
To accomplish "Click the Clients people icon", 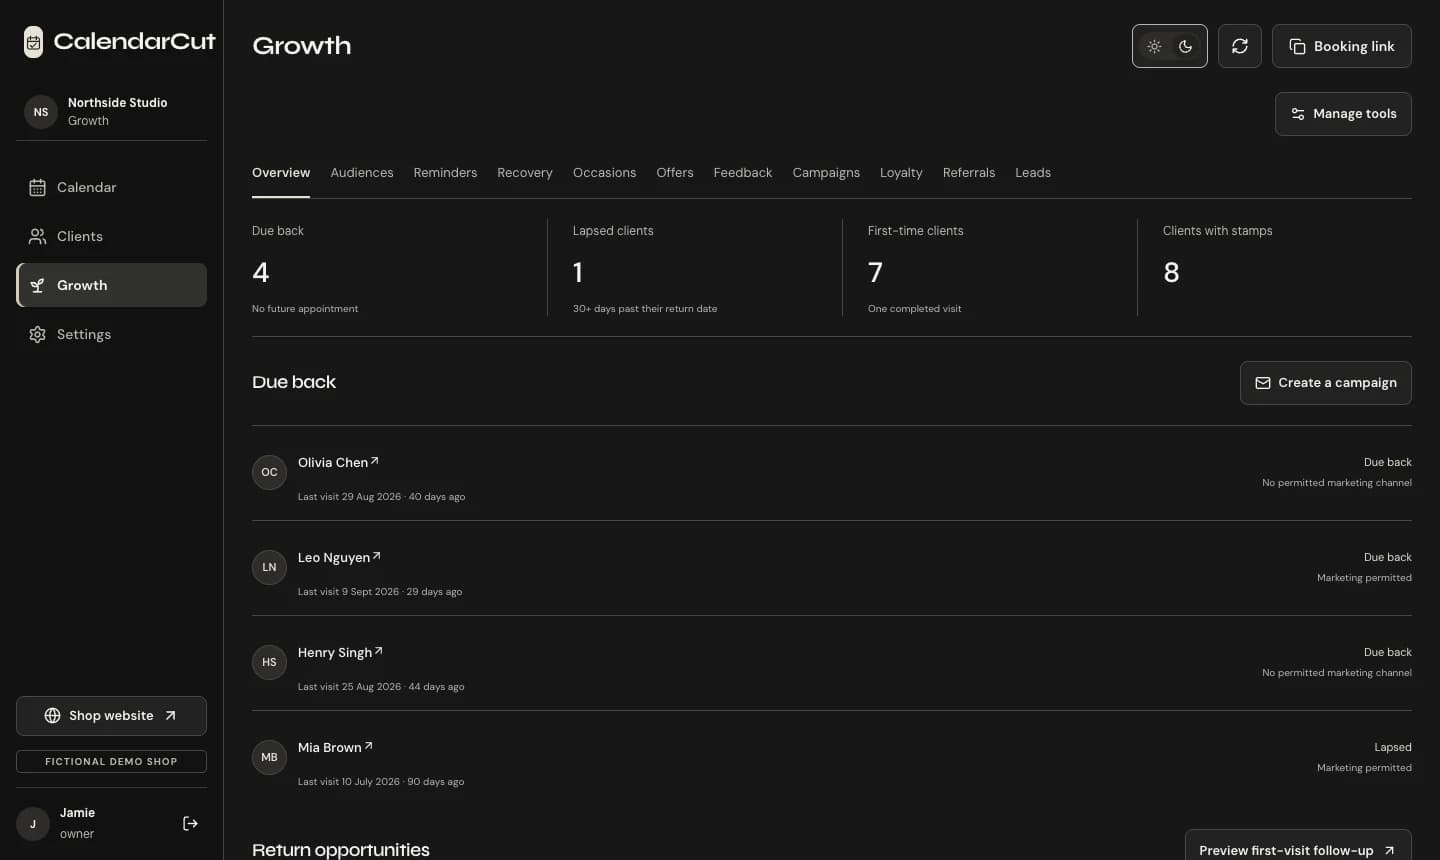I will [x=37, y=236].
